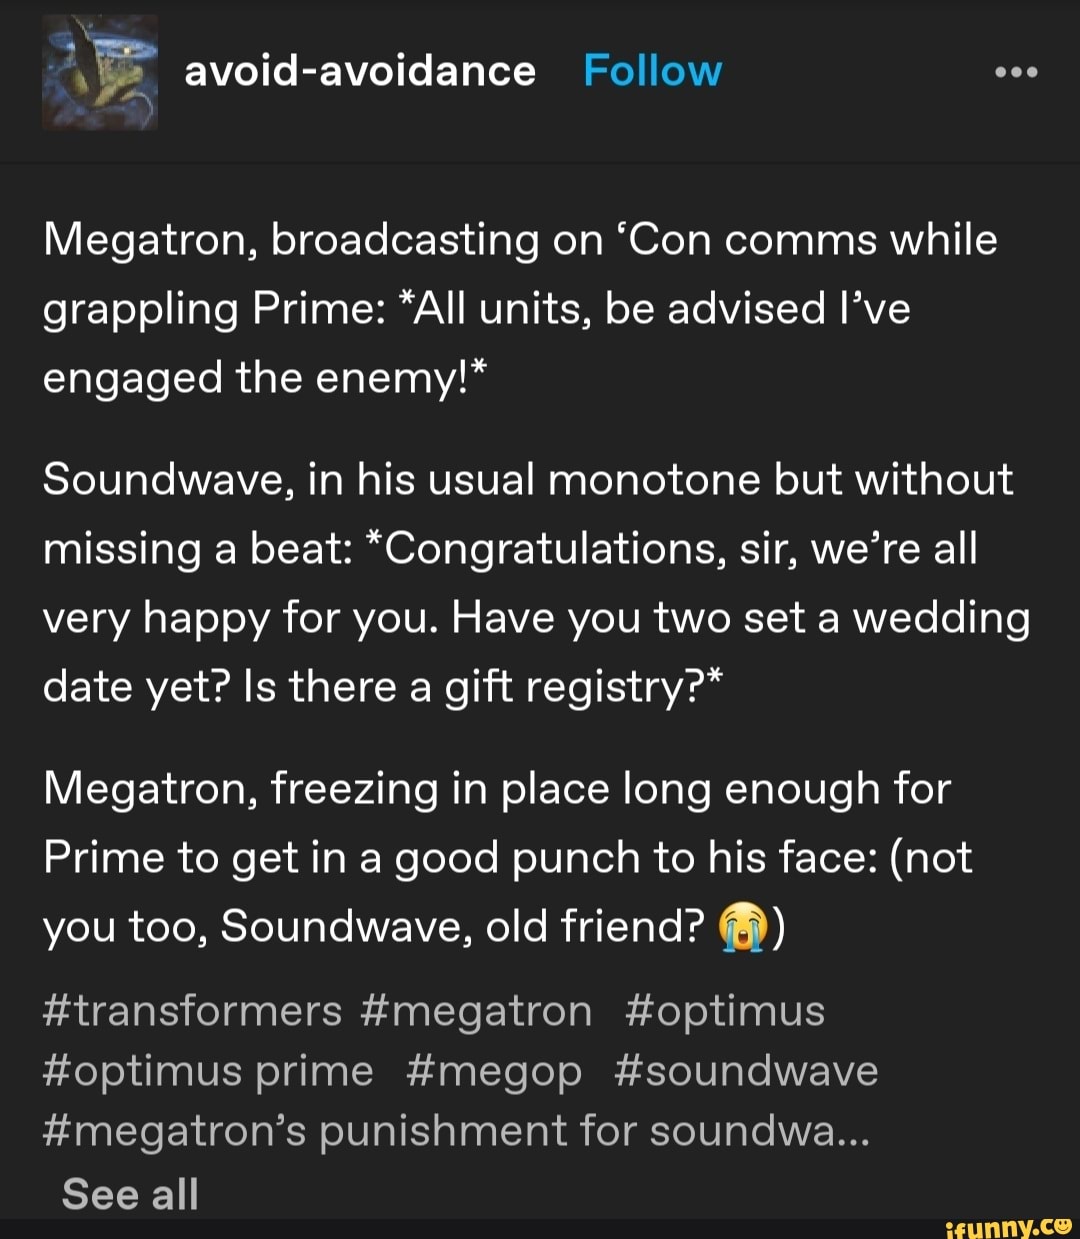Click the standalone #optimus tag
The width and height of the screenshot is (1080, 1239).
click(x=725, y=1010)
